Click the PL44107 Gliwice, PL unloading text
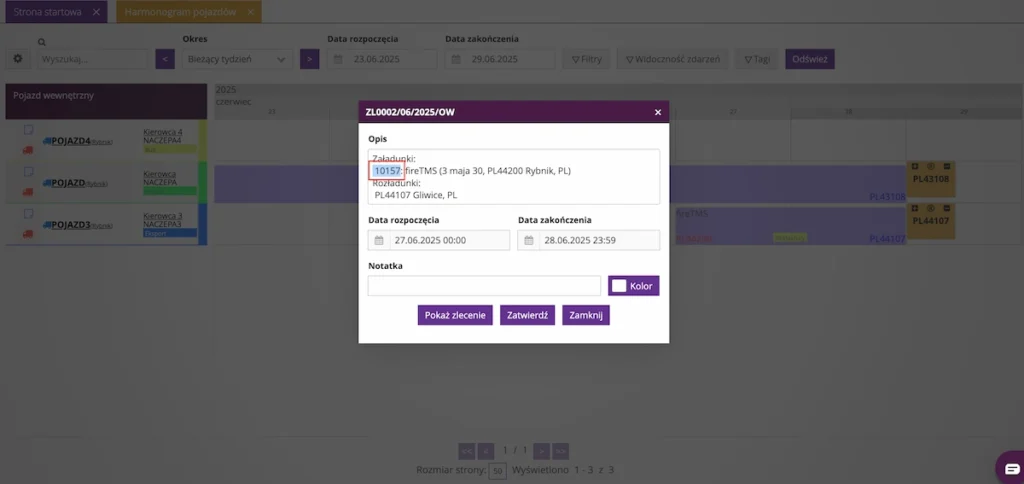The image size is (1024, 484). point(416,194)
